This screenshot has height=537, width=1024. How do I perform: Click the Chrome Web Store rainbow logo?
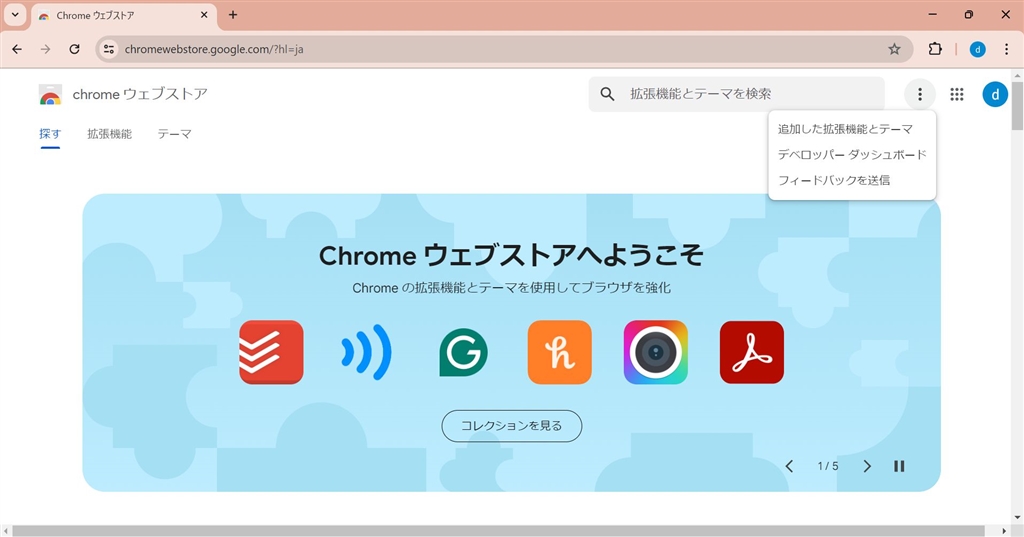(x=50, y=95)
